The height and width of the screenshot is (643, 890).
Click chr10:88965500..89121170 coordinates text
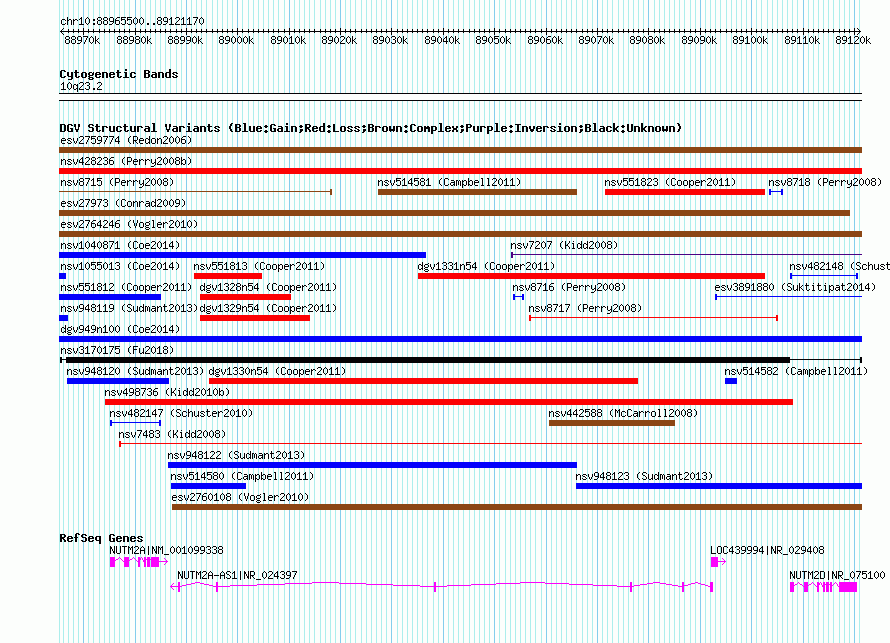pyautogui.click(x=132, y=21)
